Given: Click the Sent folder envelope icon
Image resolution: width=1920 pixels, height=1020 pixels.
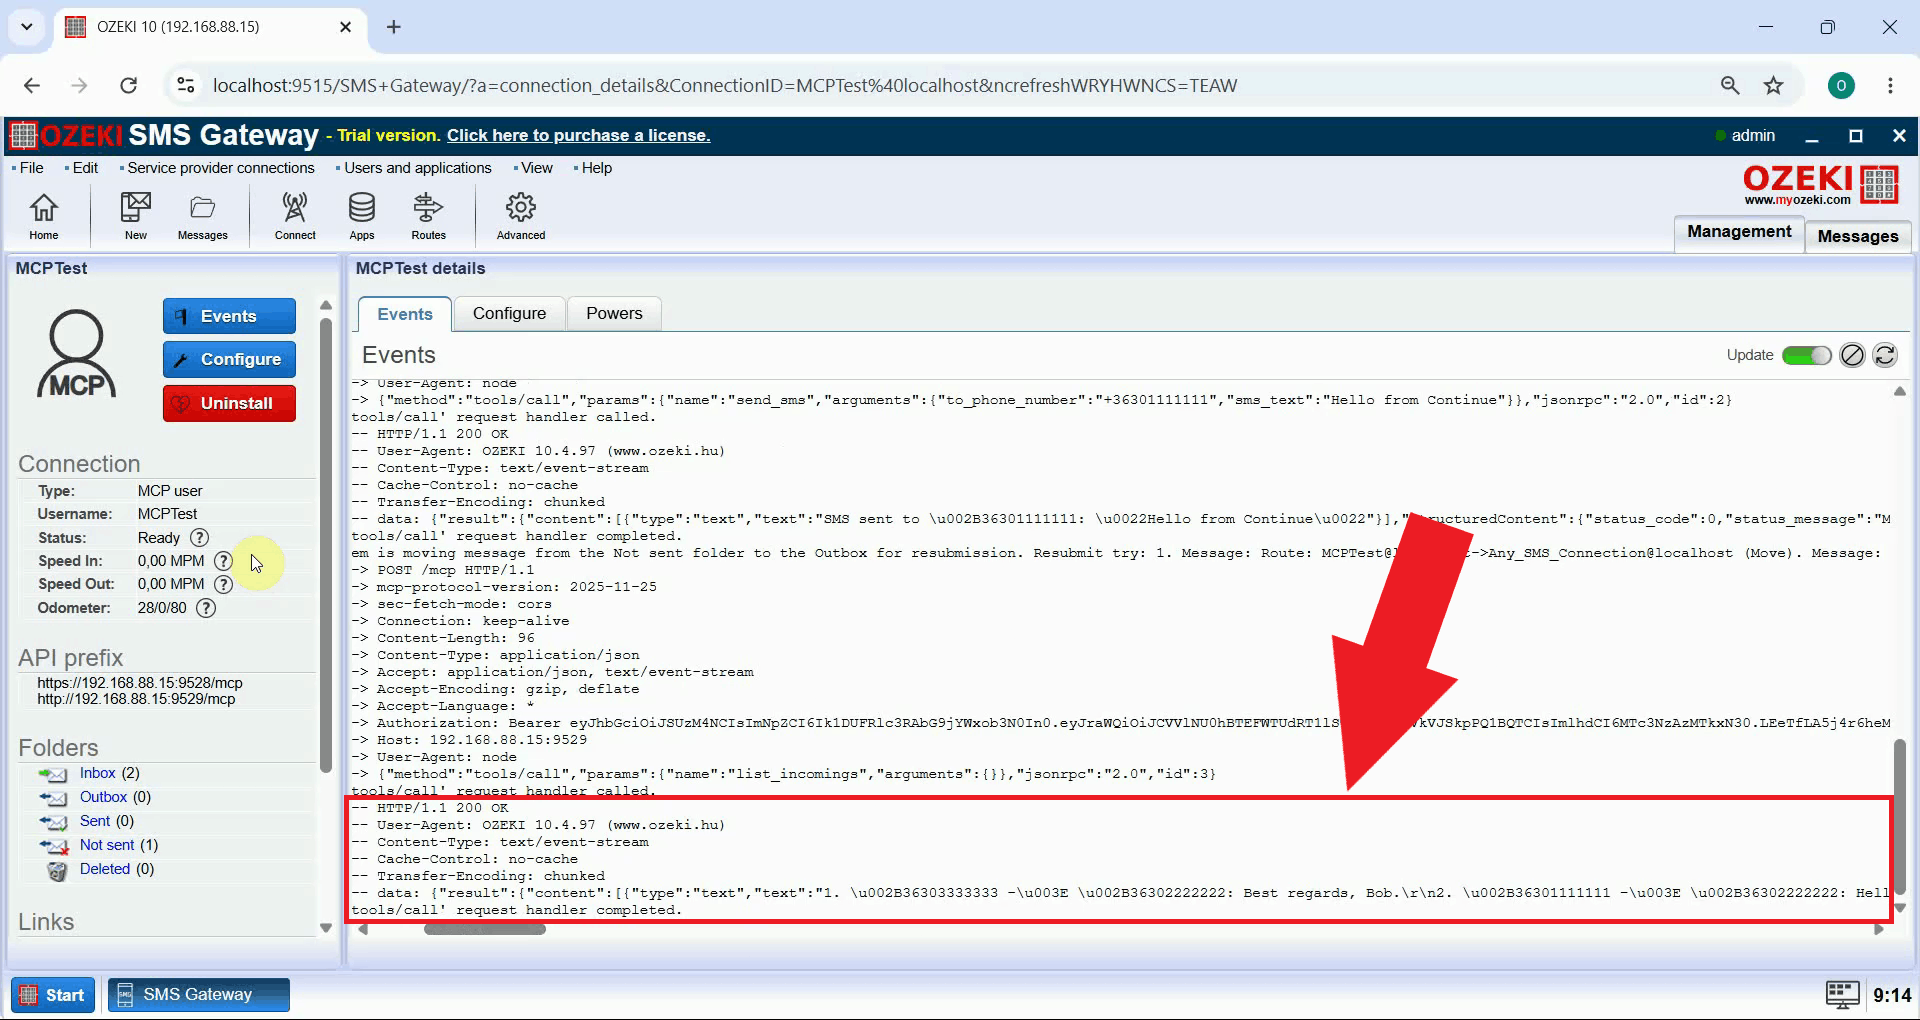Looking at the screenshot, I should pos(53,822).
